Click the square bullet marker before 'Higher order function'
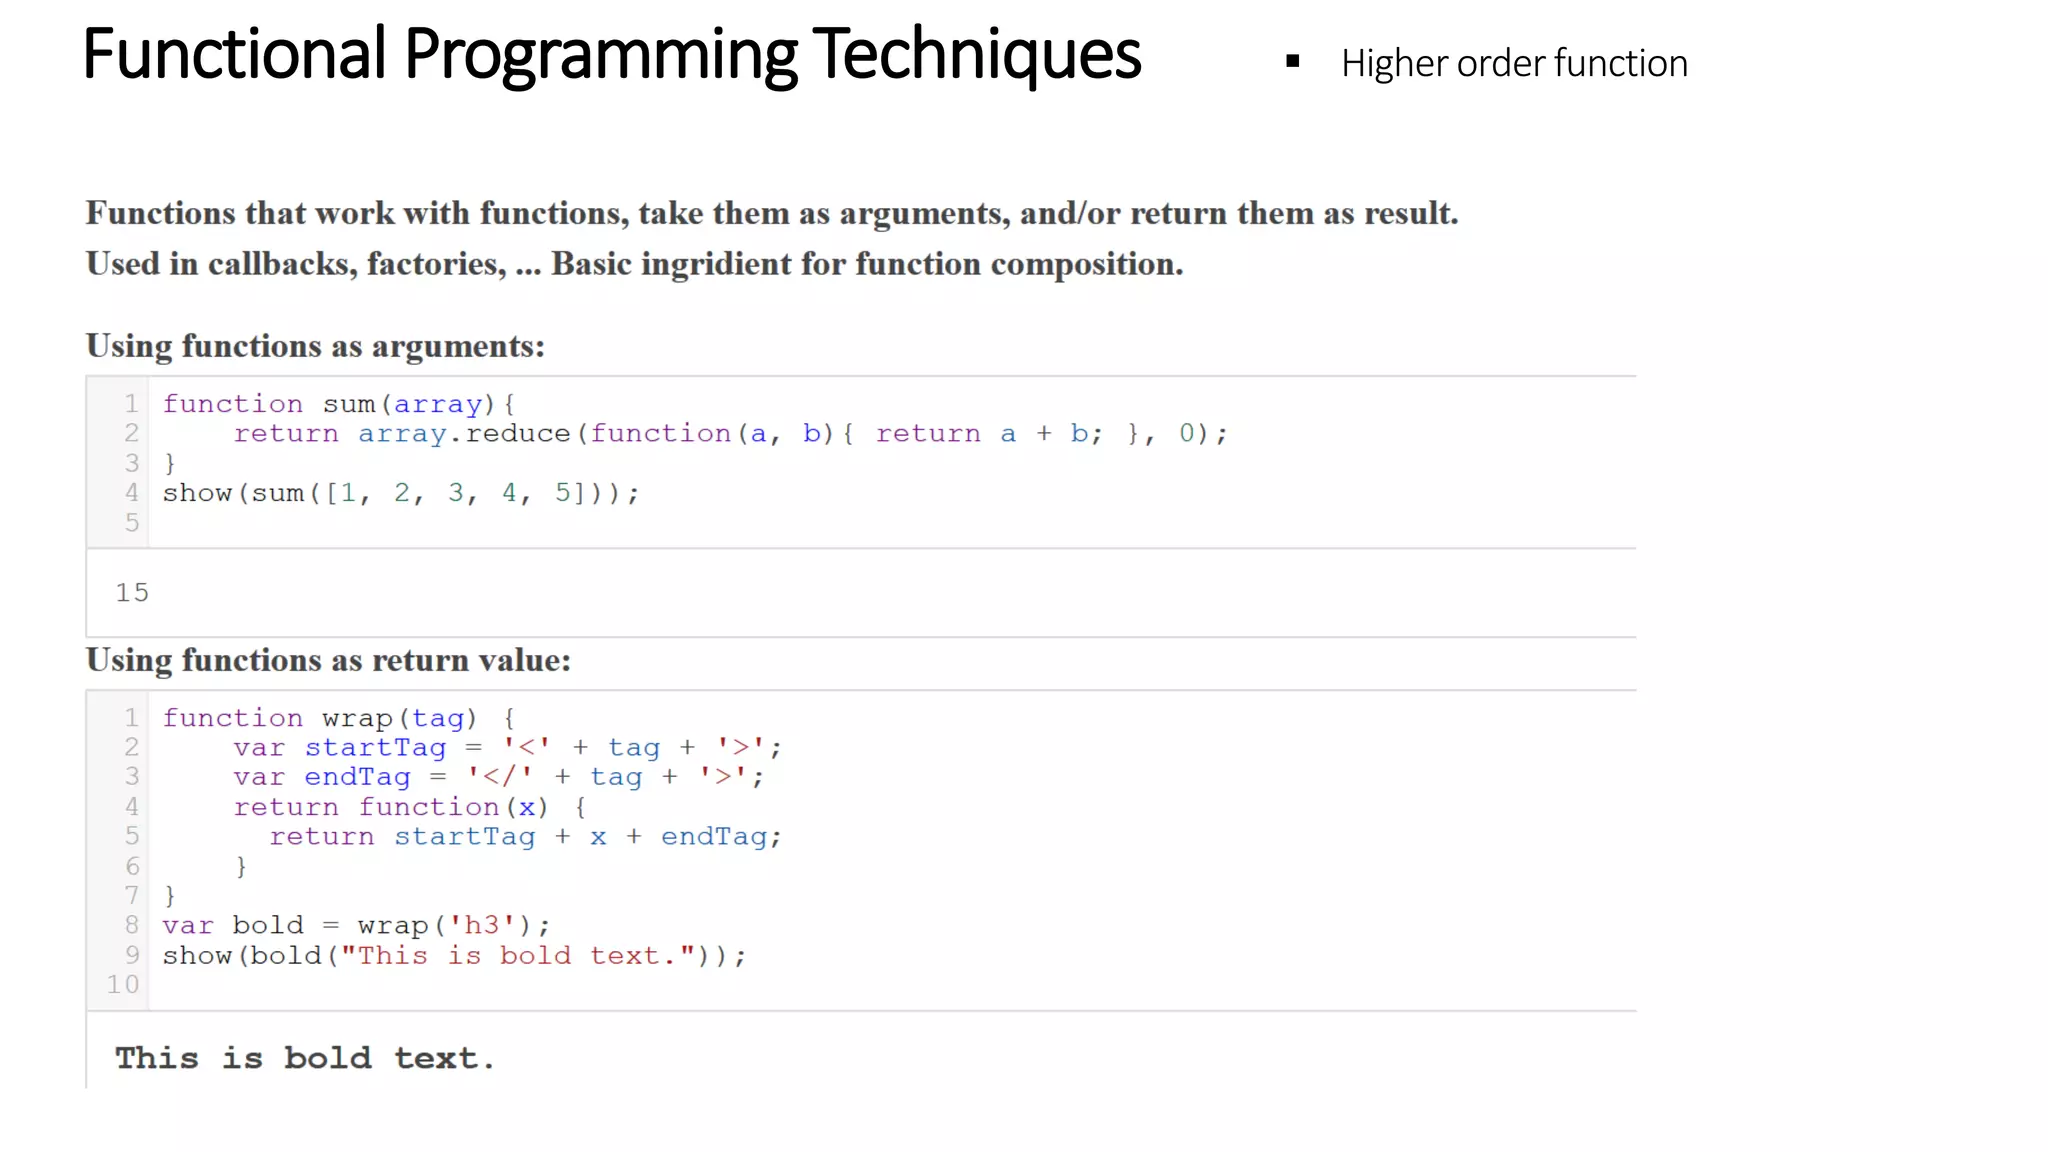The width and height of the screenshot is (2048, 1152). [1292, 62]
